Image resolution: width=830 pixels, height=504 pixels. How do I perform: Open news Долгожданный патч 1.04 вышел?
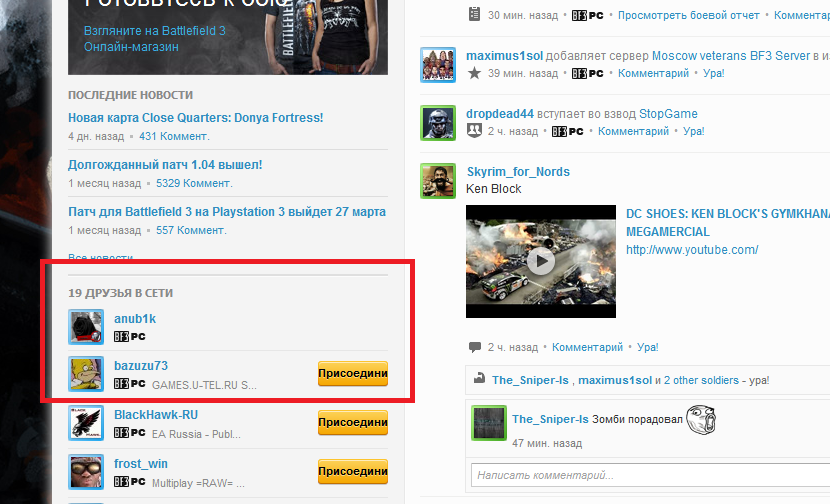165,165
